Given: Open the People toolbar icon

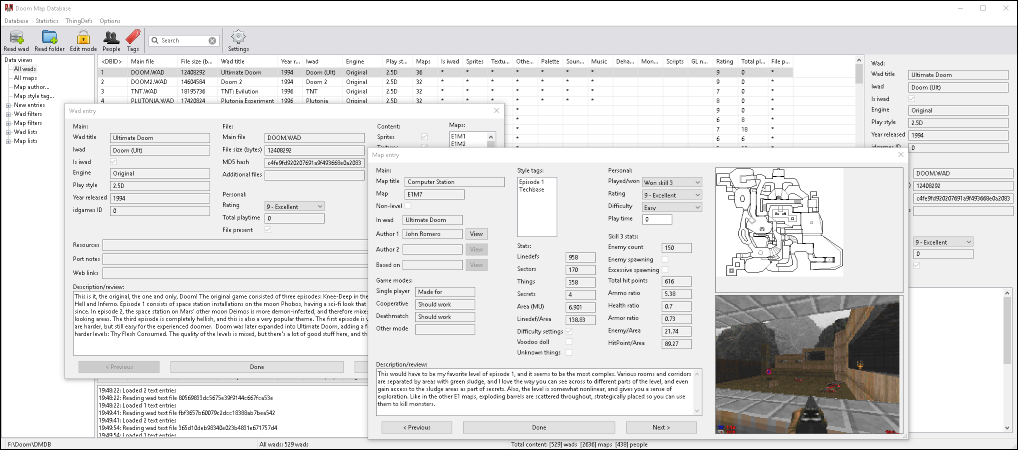Looking at the screenshot, I should [111, 38].
